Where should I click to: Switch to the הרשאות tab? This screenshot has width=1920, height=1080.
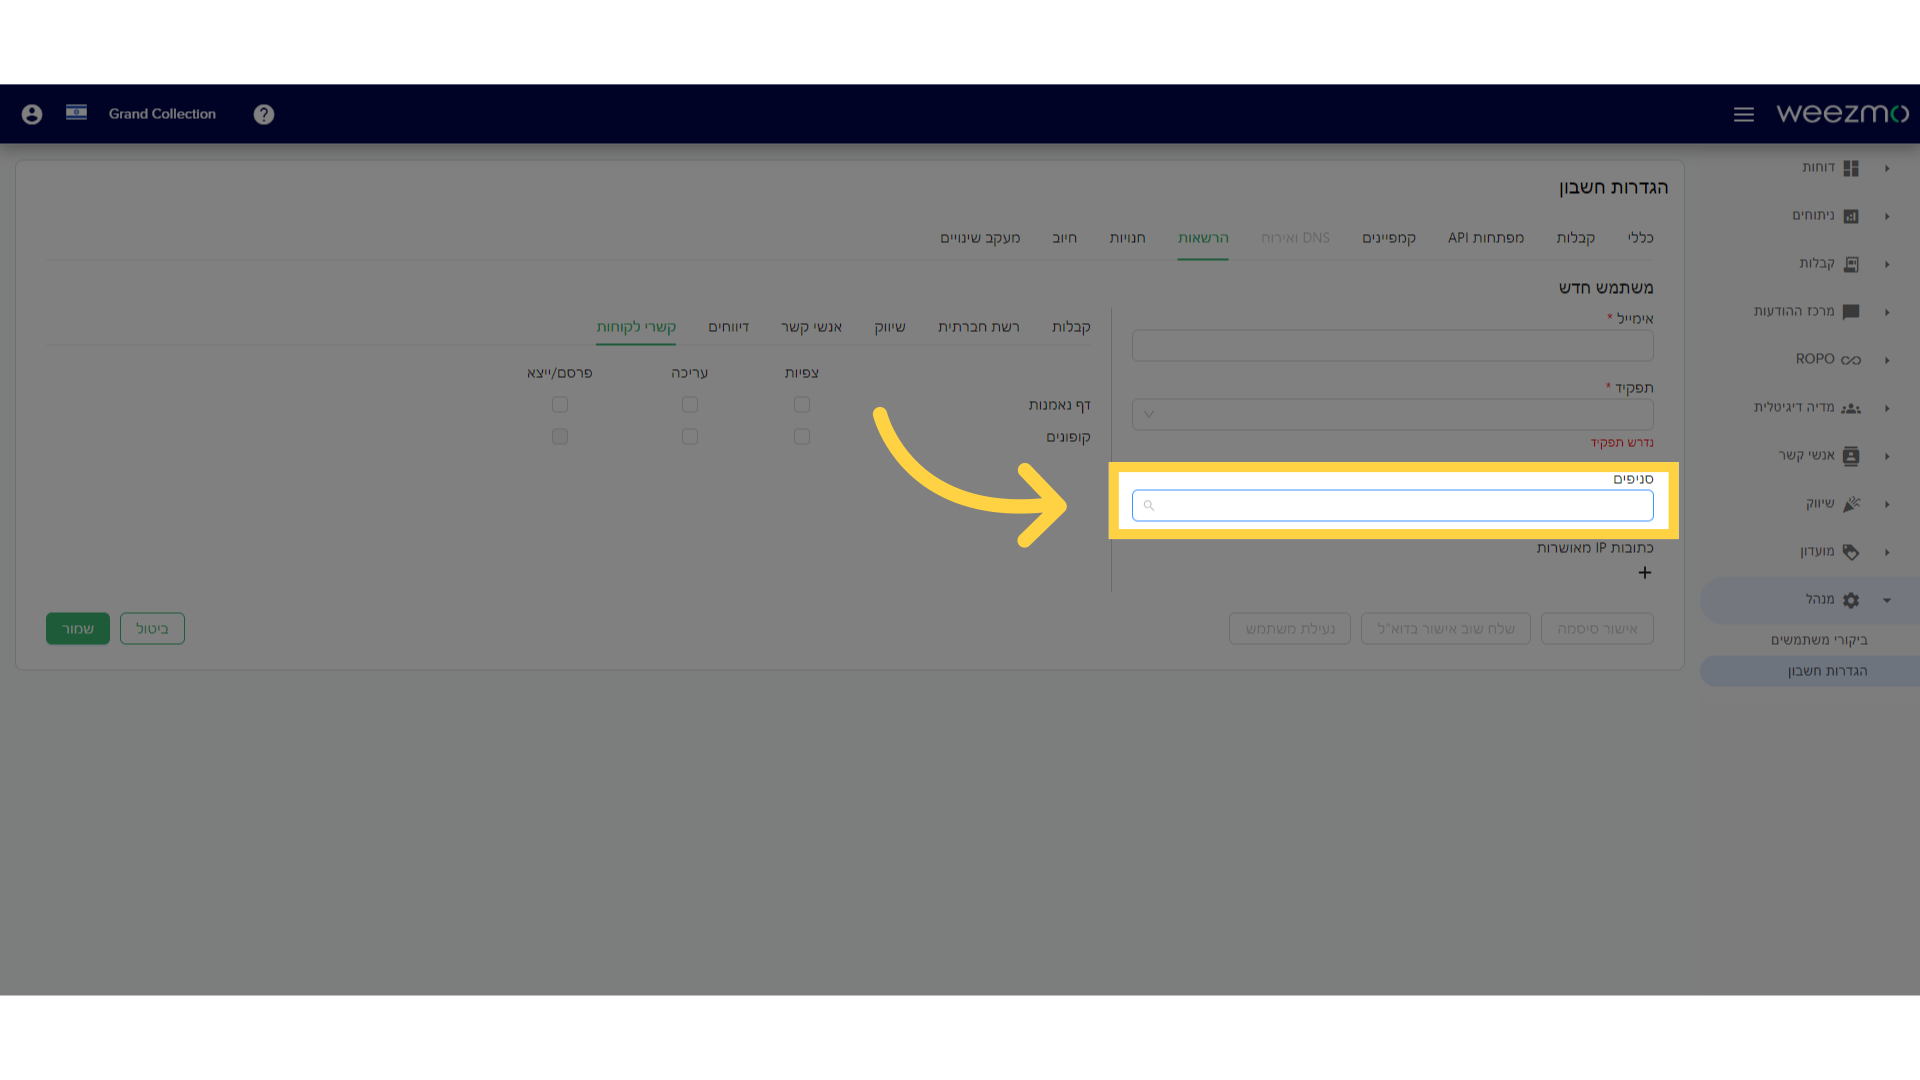[x=1203, y=238]
